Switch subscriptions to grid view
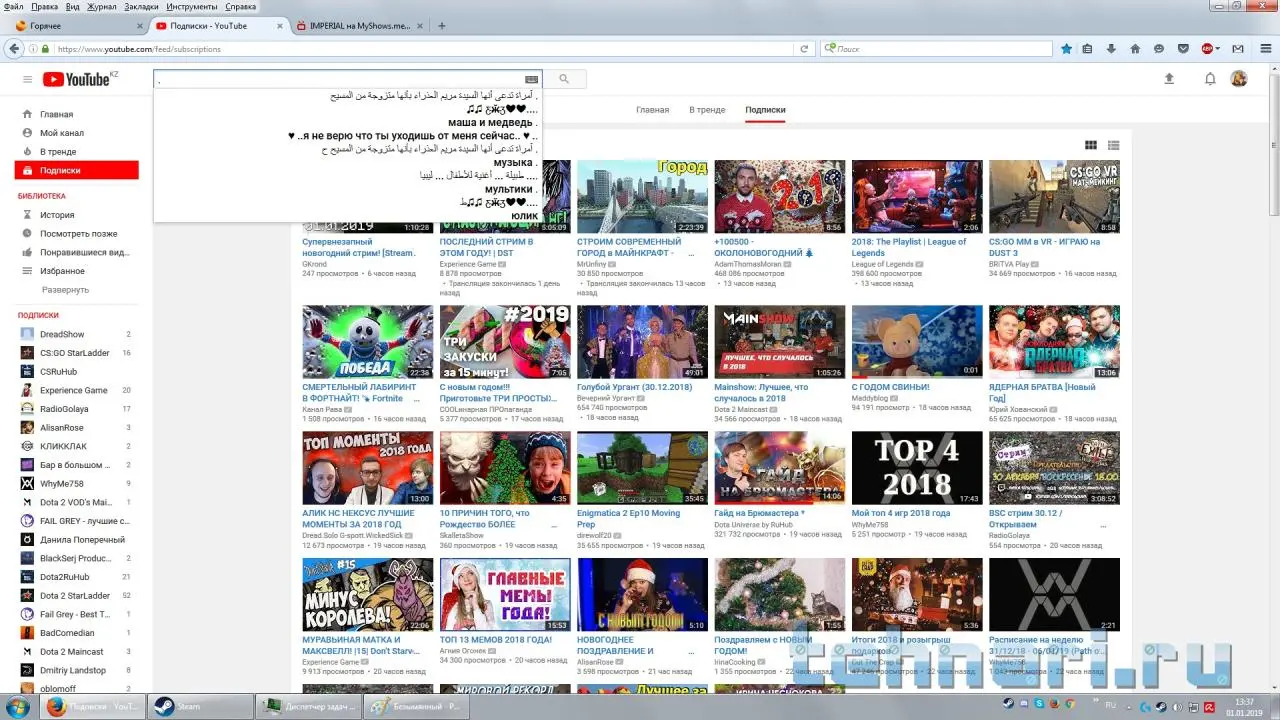 coord(1091,146)
